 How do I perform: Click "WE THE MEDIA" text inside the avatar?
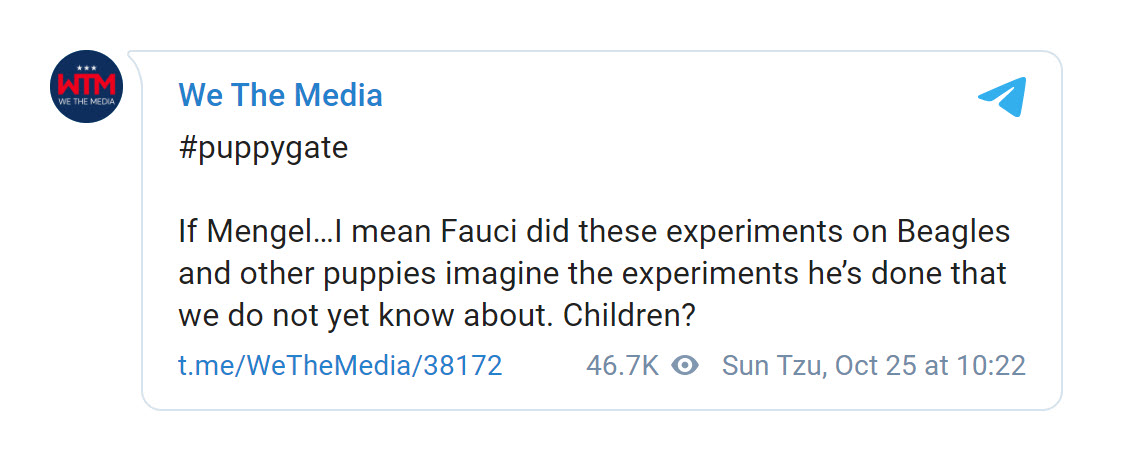(x=86, y=102)
